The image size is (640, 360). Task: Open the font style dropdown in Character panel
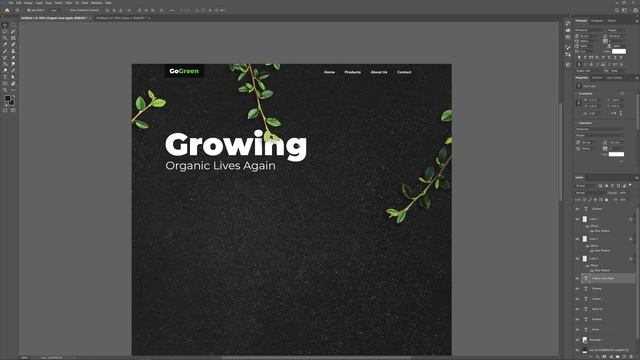(x=616, y=30)
